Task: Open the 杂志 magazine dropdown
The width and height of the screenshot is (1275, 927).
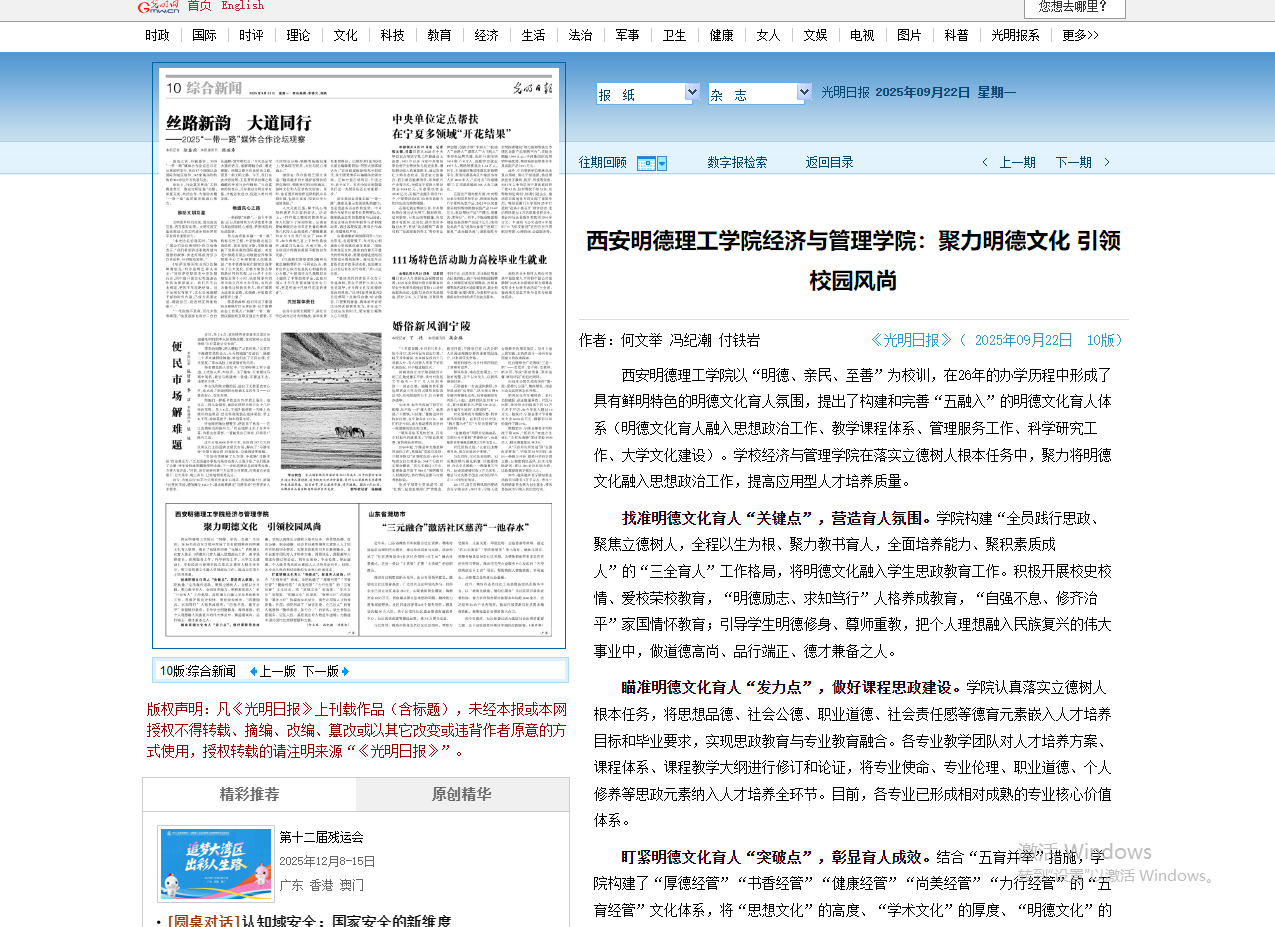Action: coord(803,93)
